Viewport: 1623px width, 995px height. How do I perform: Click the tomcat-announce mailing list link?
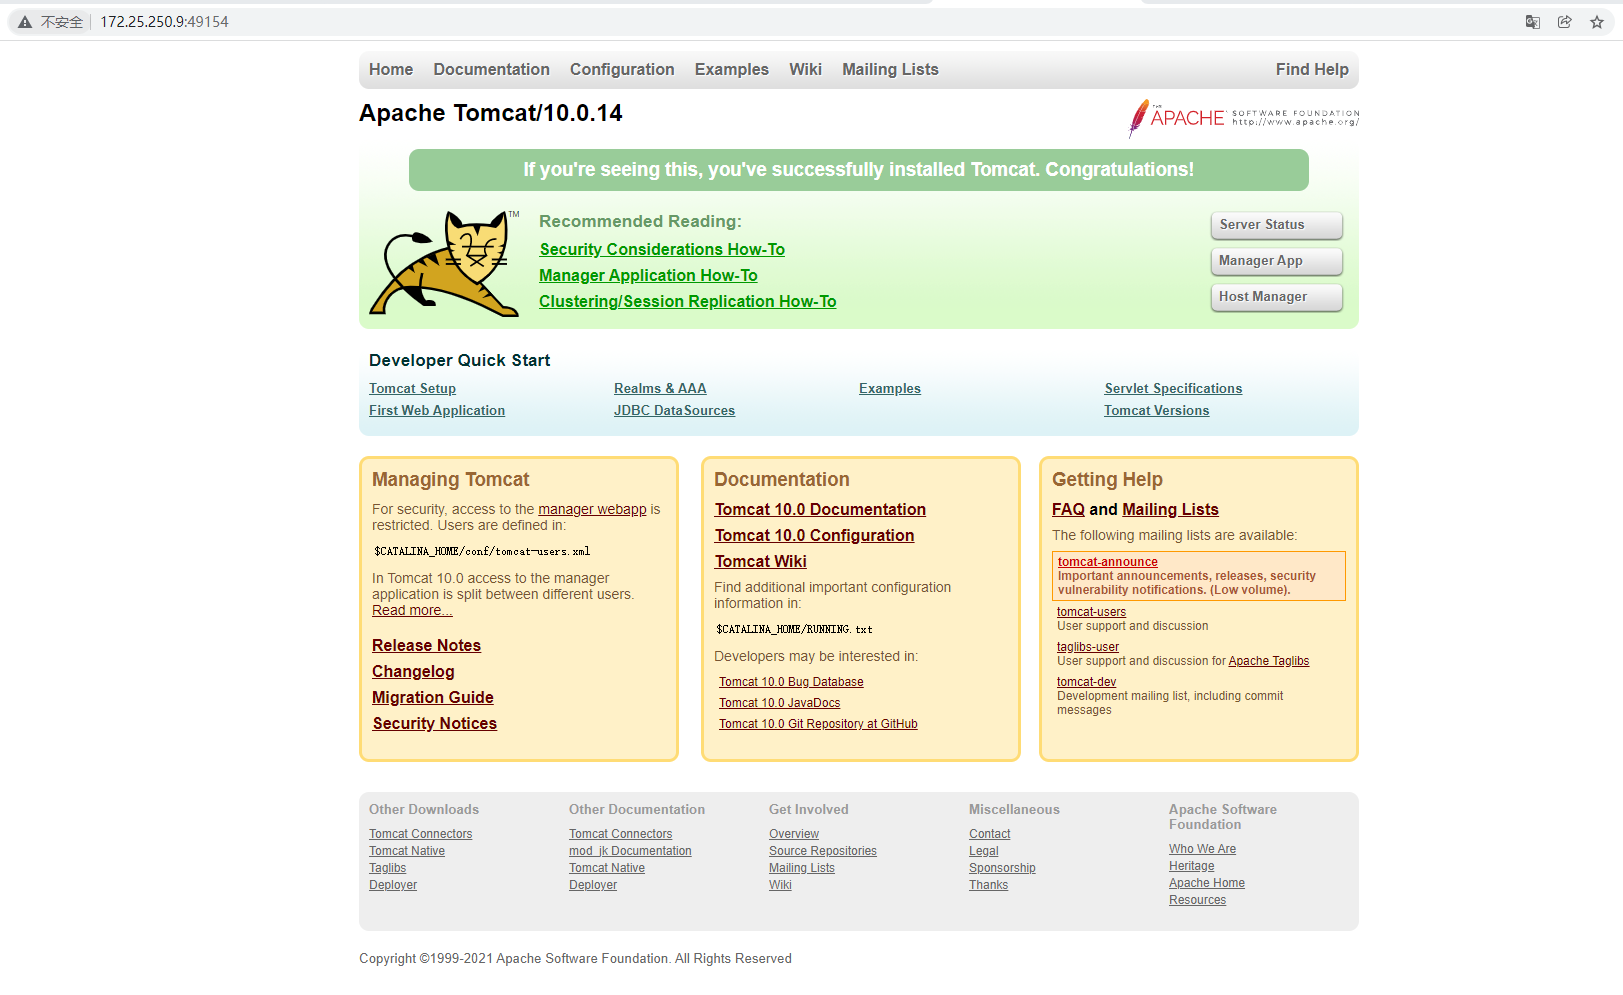[x=1107, y=562]
